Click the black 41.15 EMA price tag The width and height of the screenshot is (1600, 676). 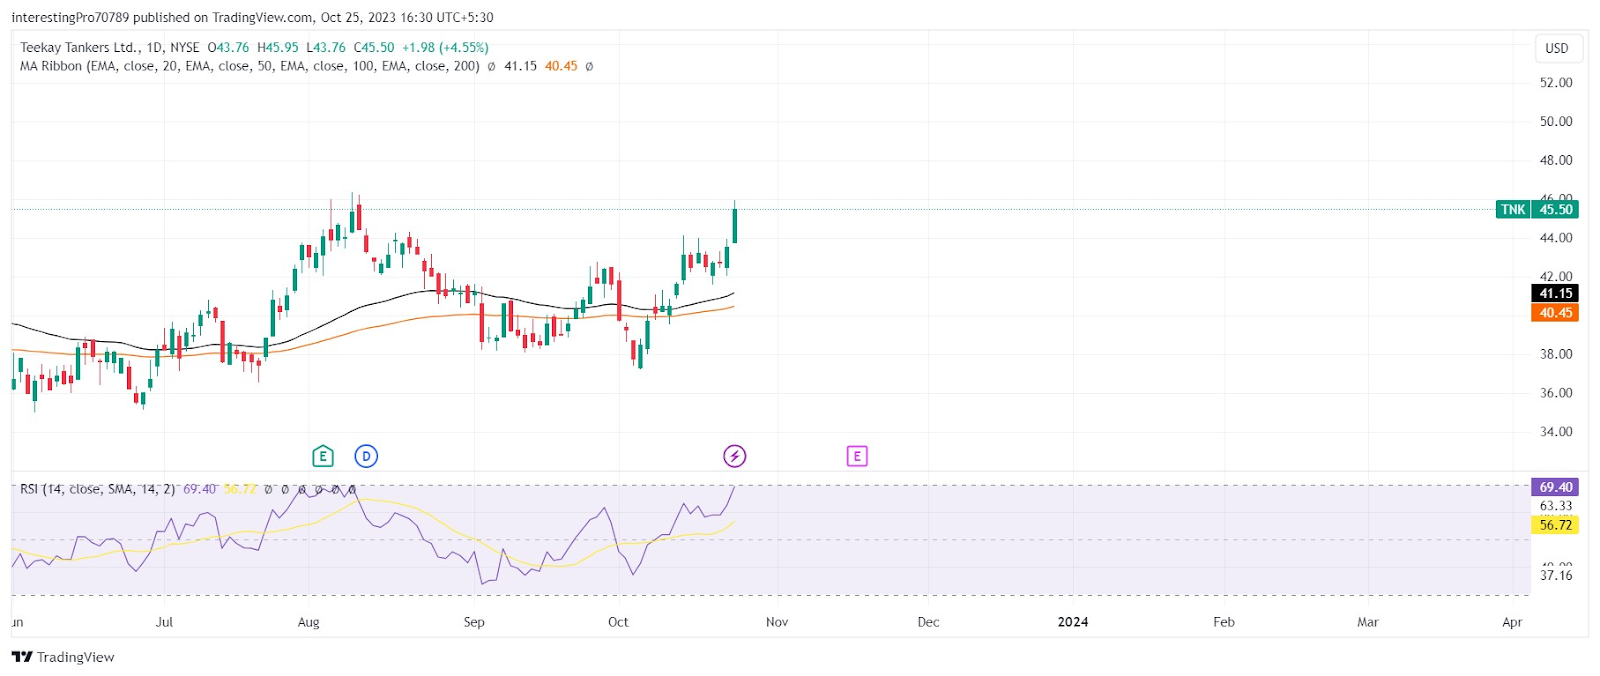click(1555, 293)
